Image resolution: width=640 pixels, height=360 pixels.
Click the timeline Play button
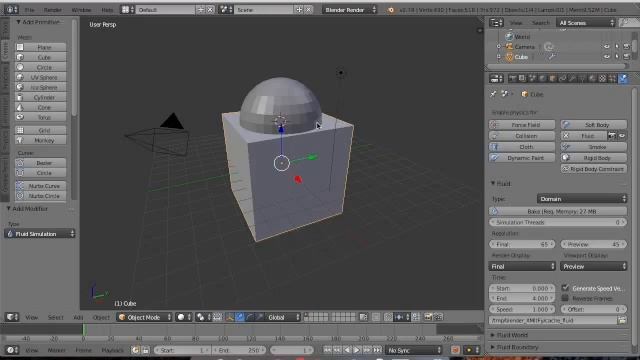pyautogui.click(x=357, y=350)
